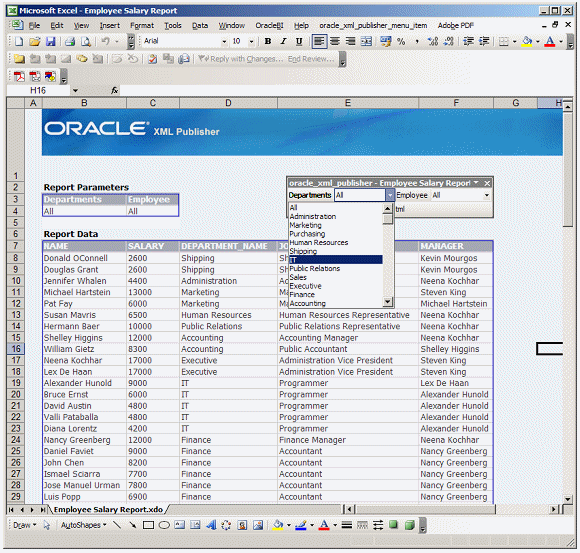Click the Insert WordArt icon
Screen dimensions: 580x553
pos(211,525)
